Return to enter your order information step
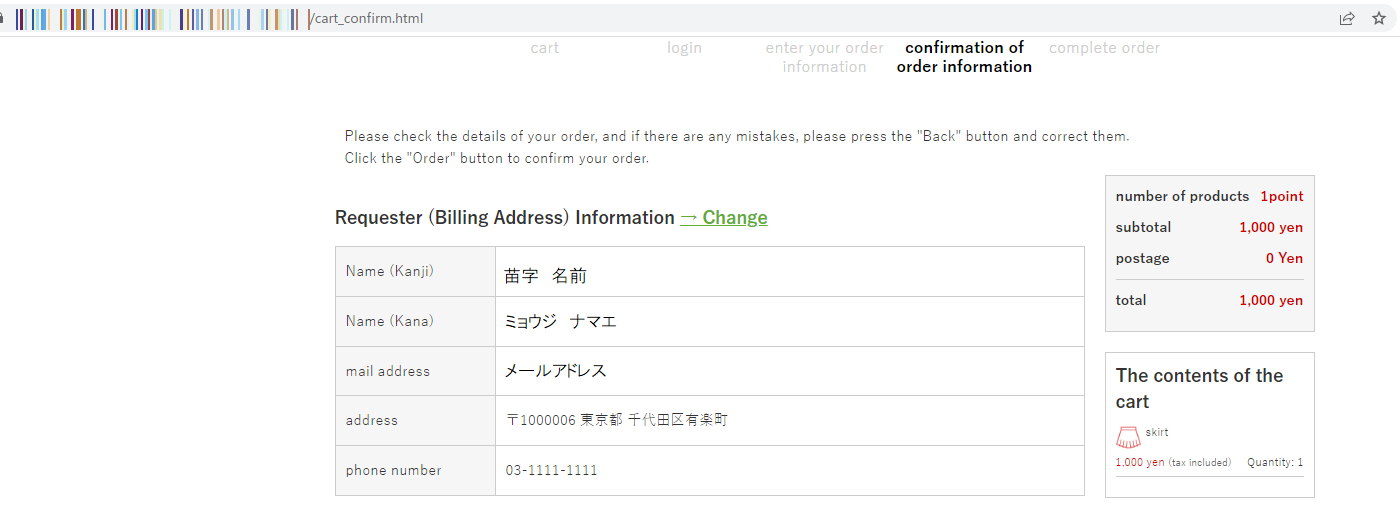1400x516 pixels. (825, 57)
